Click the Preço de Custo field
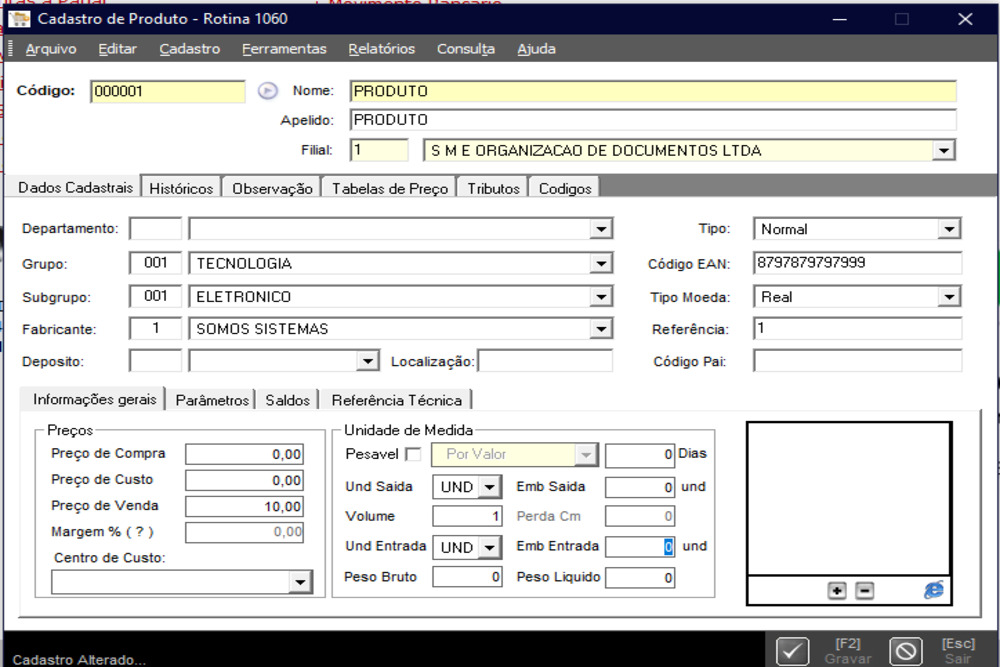 click(x=244, y=480)
